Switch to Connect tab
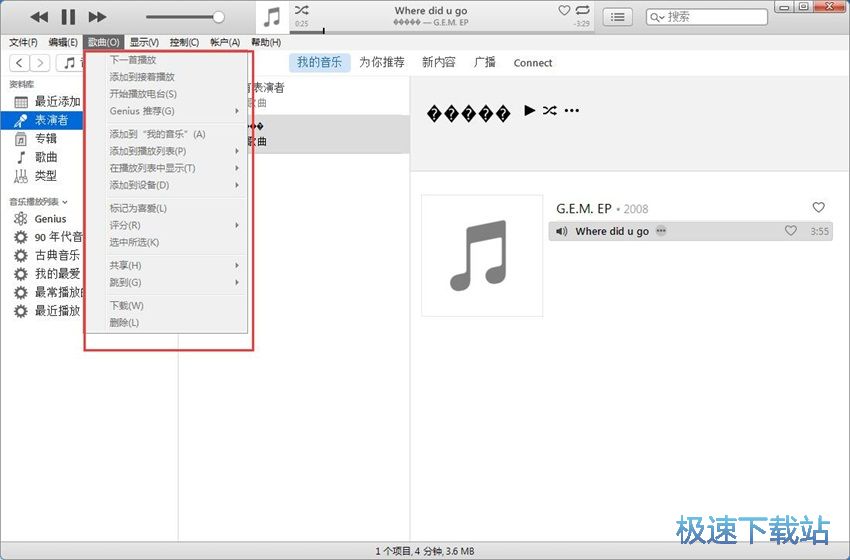The image size is (850, 560). pyautogui.click(x=532, y=63)
